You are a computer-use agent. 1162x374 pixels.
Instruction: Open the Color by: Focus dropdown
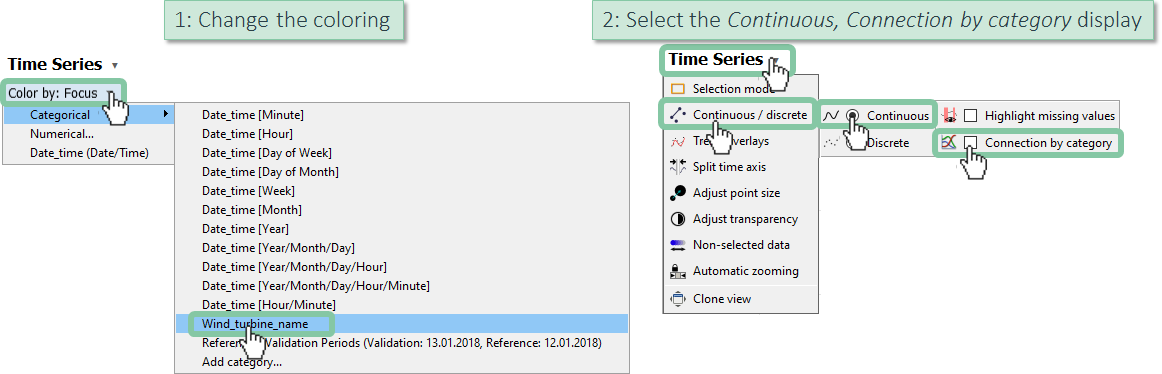[64, 94]
